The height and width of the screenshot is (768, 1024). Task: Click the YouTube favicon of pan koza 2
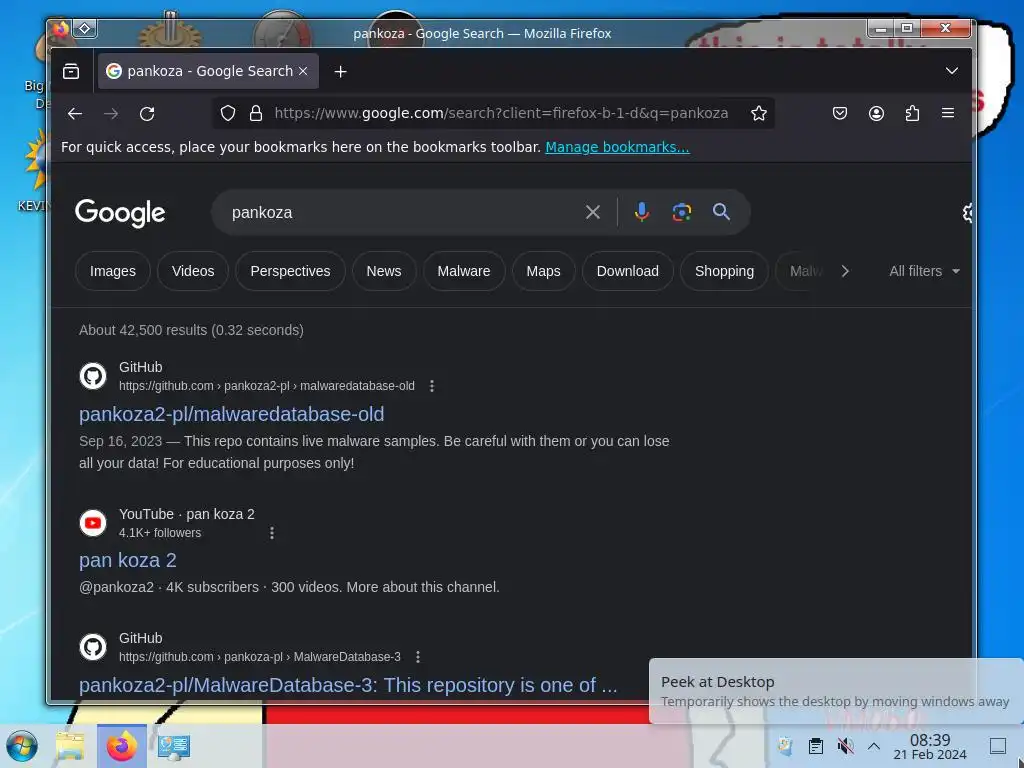pyautogui.click(x=93, y=523)
